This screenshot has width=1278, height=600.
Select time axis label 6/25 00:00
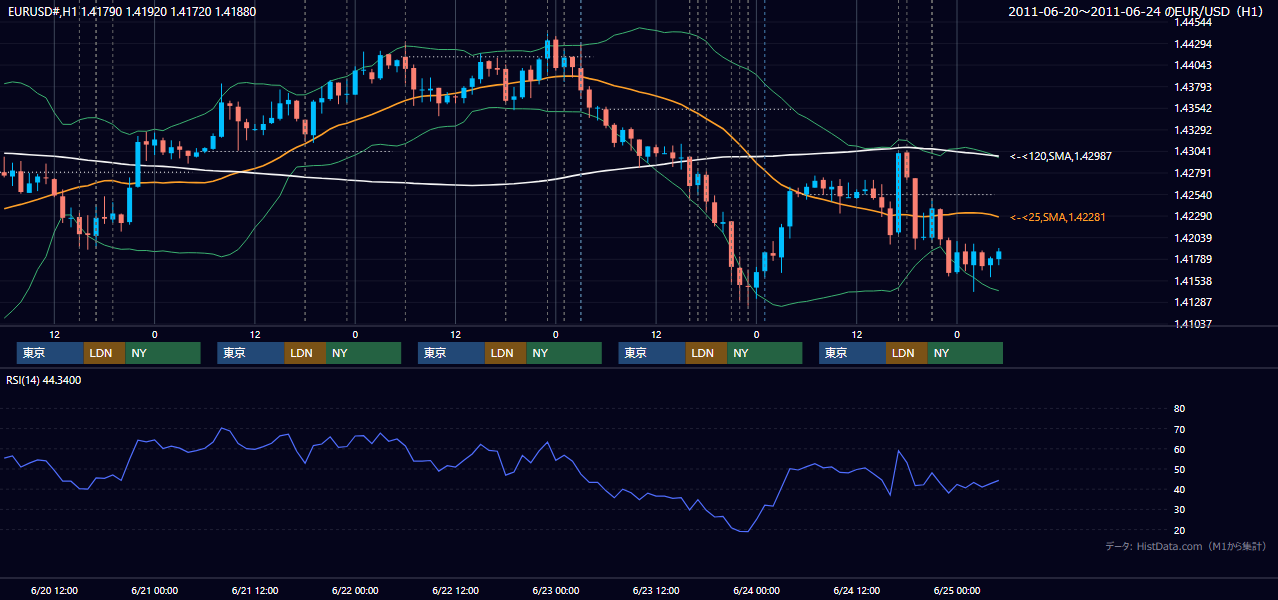click(956, 590)
